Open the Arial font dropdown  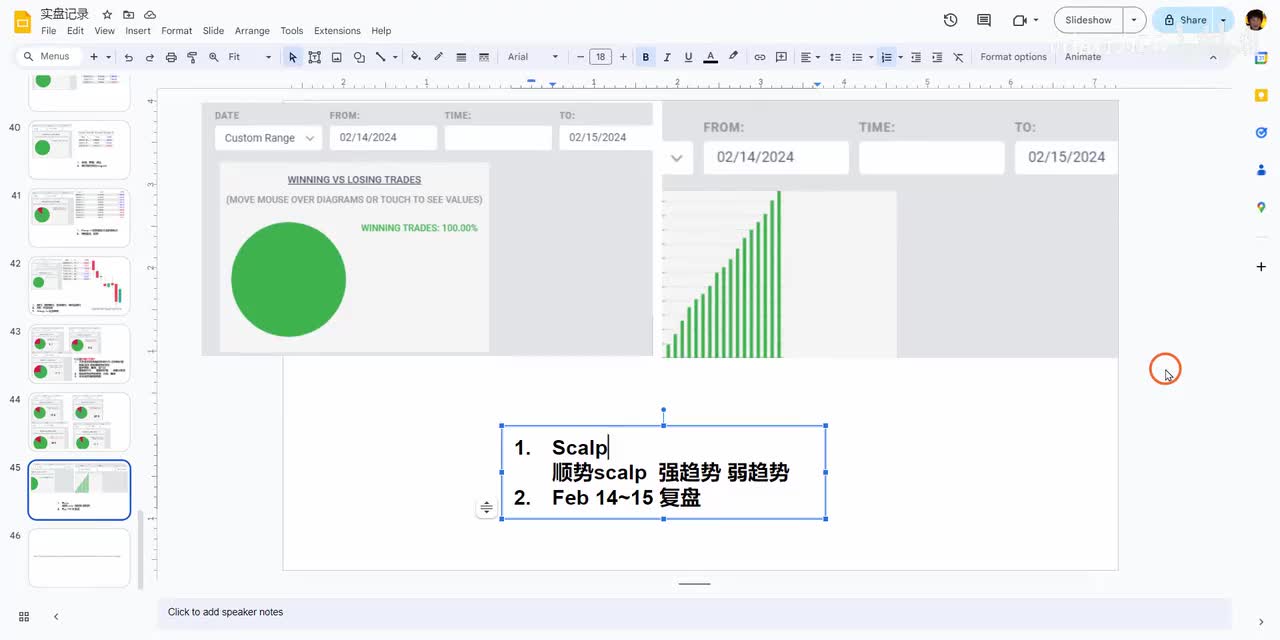coord(532,57)
